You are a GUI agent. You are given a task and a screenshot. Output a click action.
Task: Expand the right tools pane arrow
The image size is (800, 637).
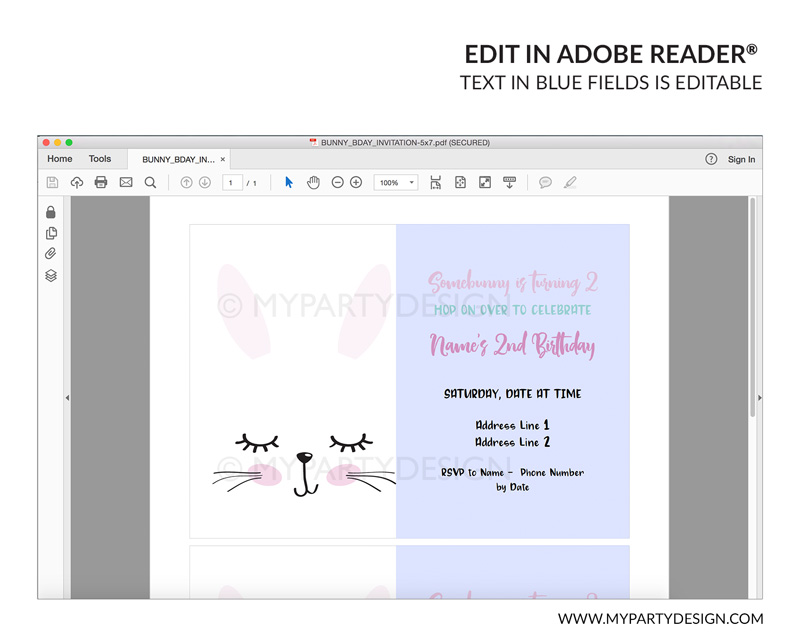pos(759,398)
